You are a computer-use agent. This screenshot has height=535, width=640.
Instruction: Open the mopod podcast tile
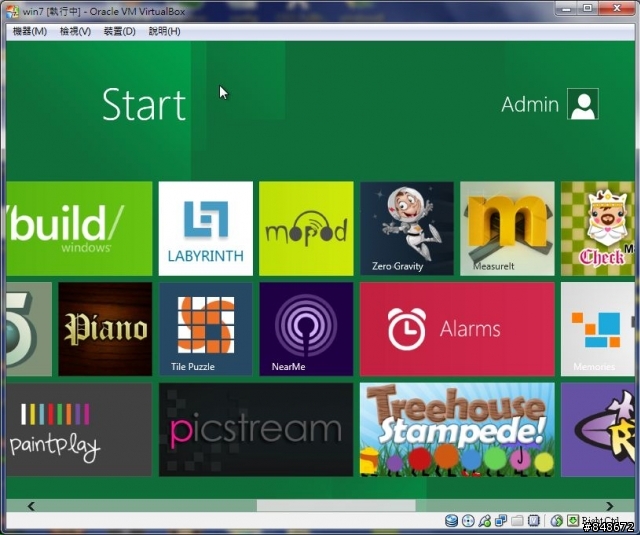(x=306, y=229)
